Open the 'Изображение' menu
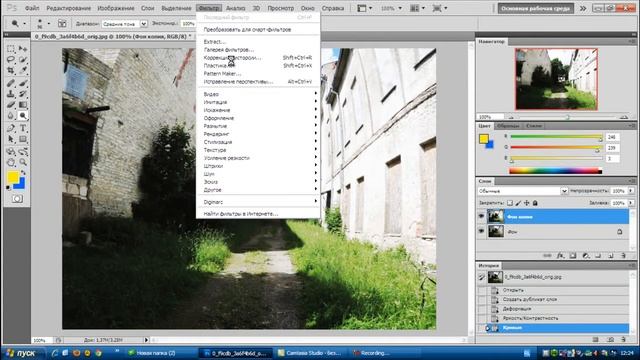 pos(116,8)
